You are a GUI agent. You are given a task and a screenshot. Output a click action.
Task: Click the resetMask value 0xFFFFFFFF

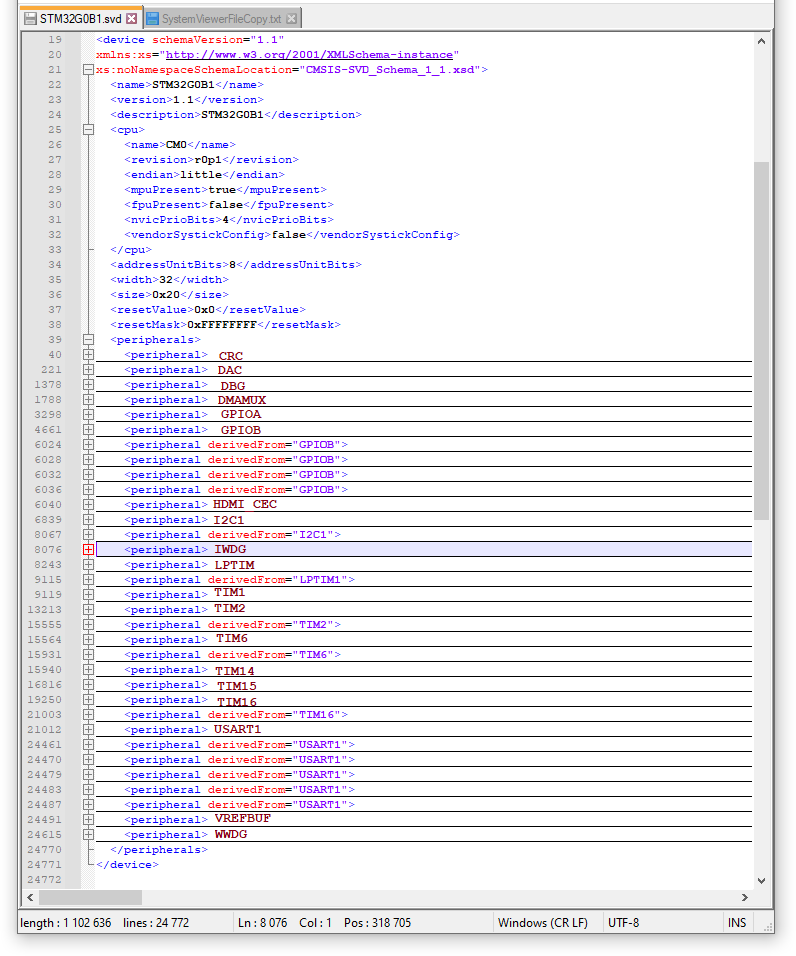pos(221,325)
